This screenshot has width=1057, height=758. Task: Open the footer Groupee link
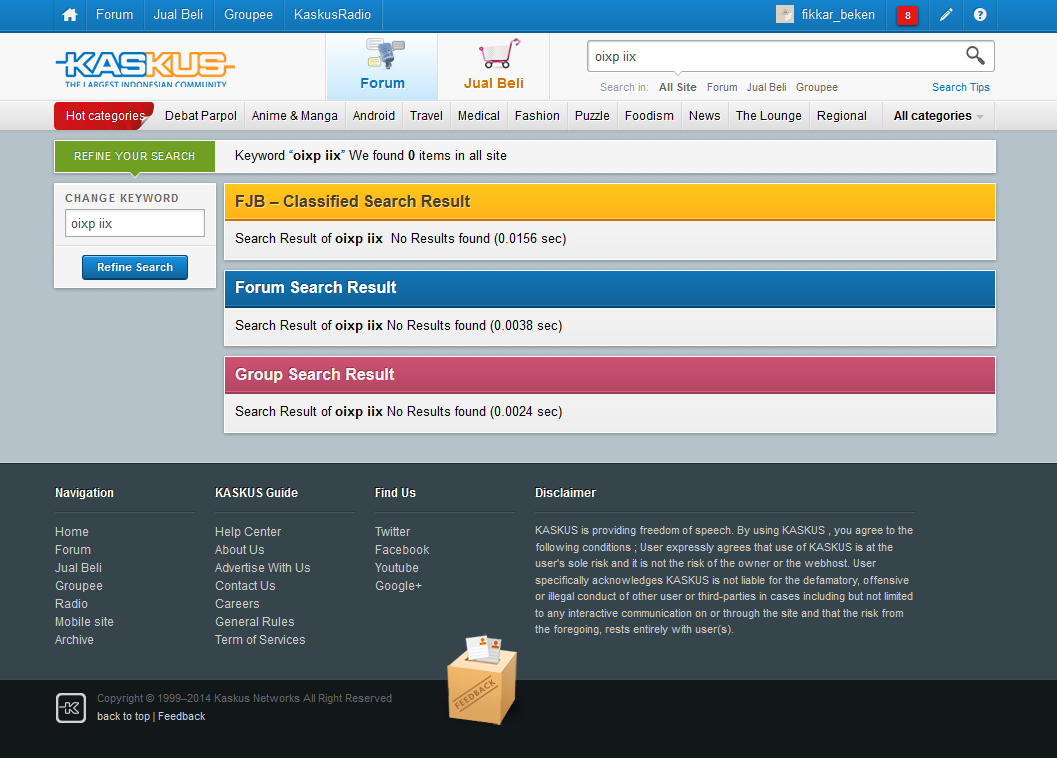coord(79,586)
